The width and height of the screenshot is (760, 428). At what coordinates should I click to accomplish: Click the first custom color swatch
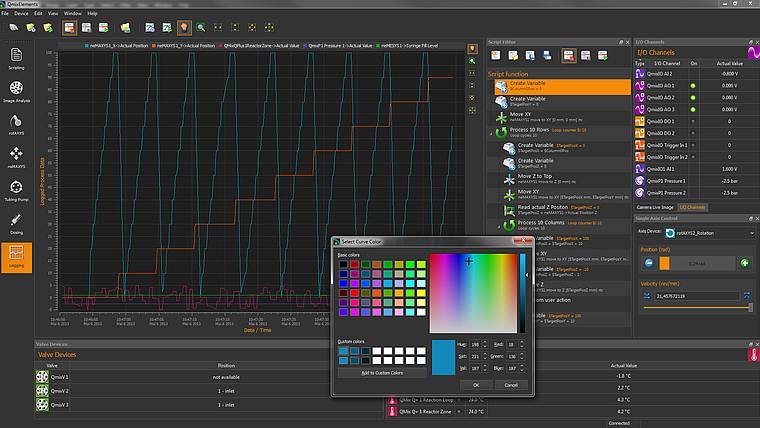click(x=343, y=350)
